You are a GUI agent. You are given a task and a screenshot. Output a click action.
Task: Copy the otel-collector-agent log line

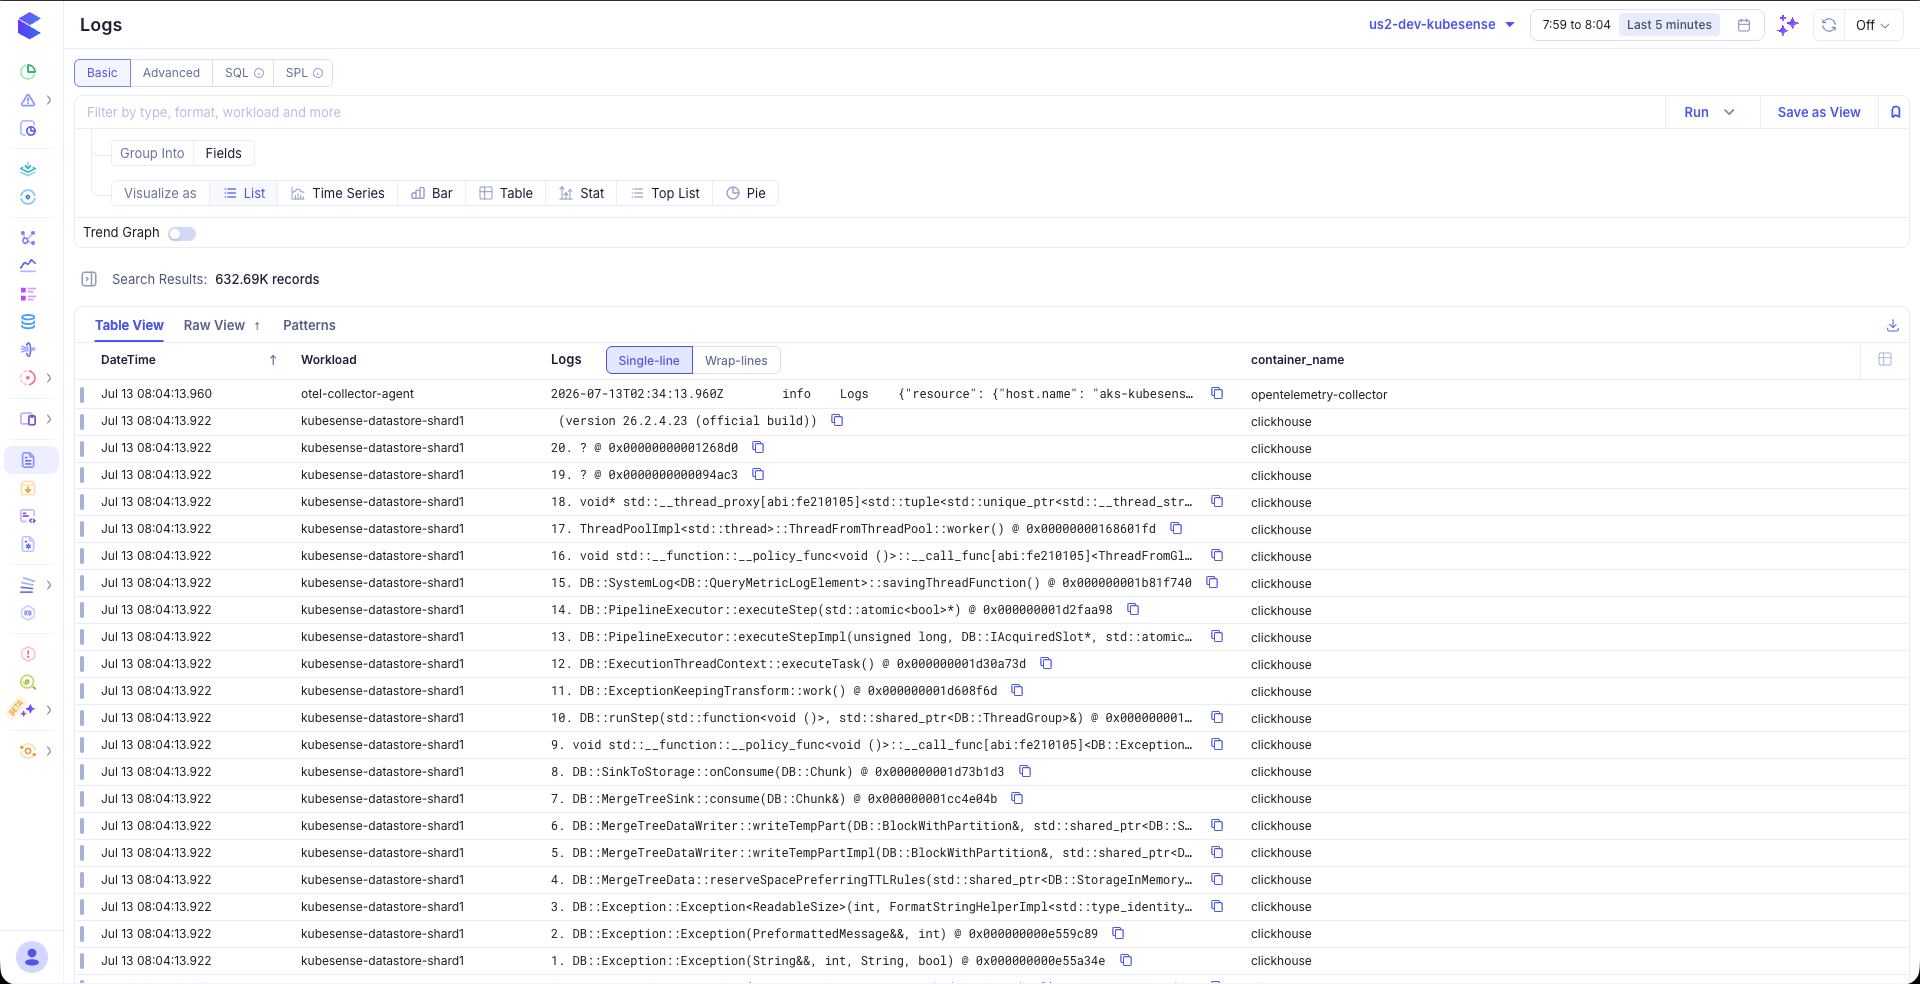click(1217, 393)
